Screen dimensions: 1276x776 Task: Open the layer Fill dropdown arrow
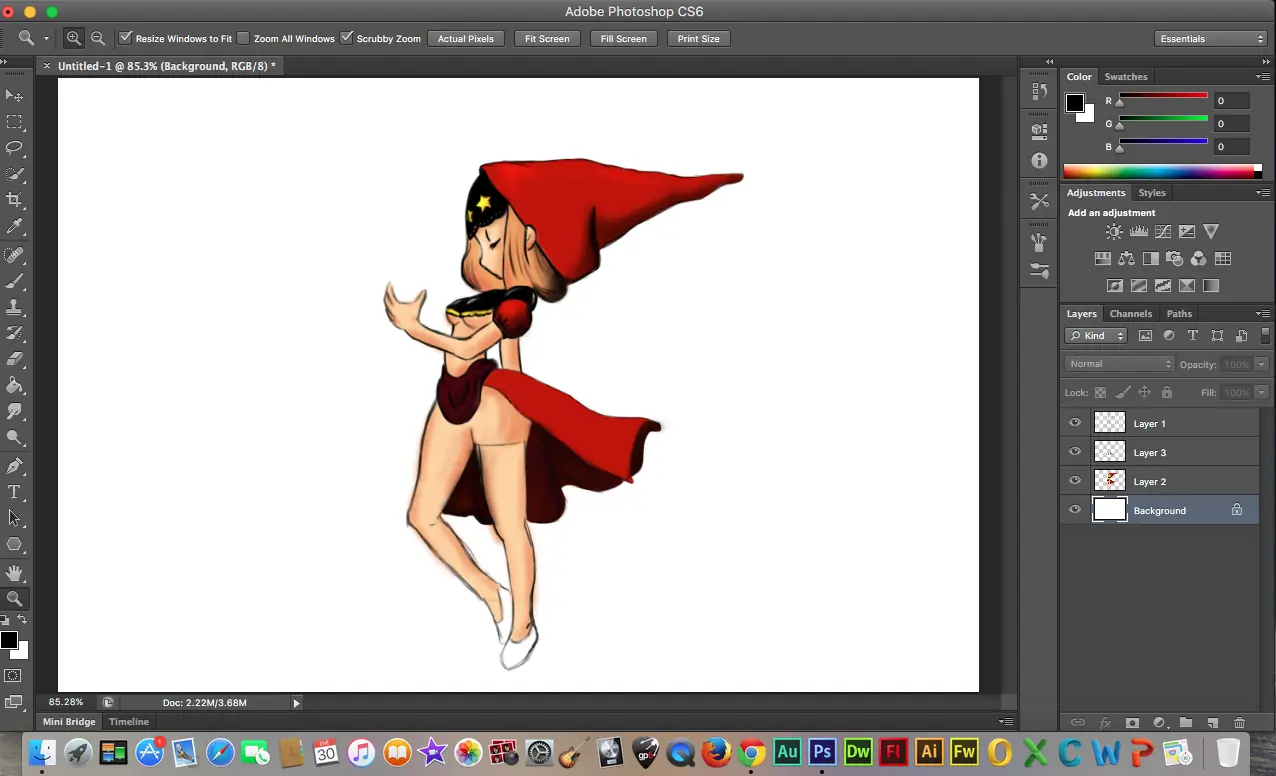click(x=1262, y=393)
